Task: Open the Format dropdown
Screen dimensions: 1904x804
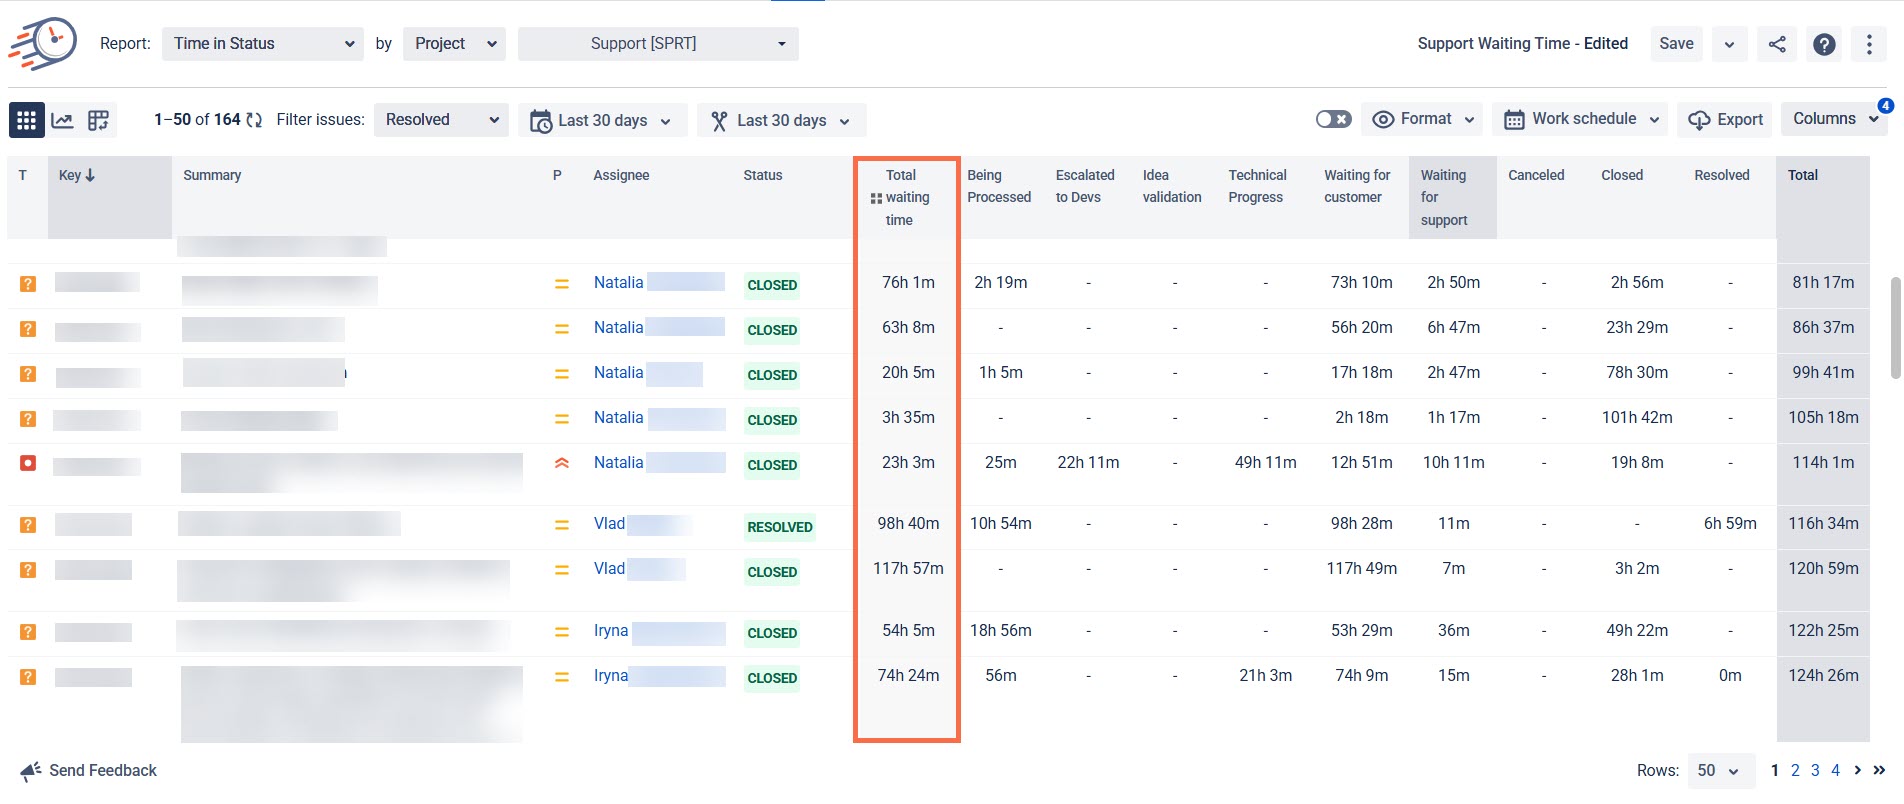Action: pos(1424,119)
